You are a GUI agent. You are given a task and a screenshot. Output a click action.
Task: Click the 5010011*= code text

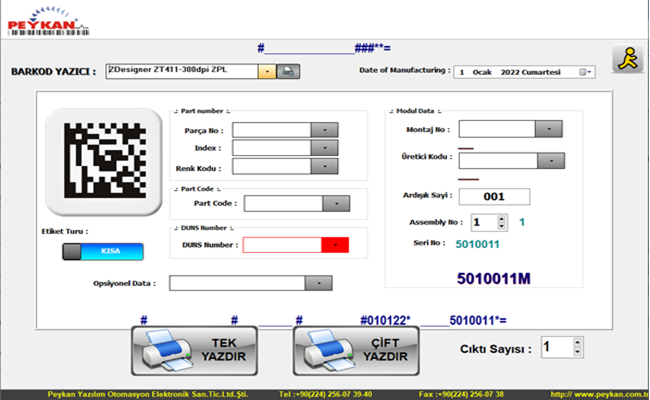click(478, 320)
